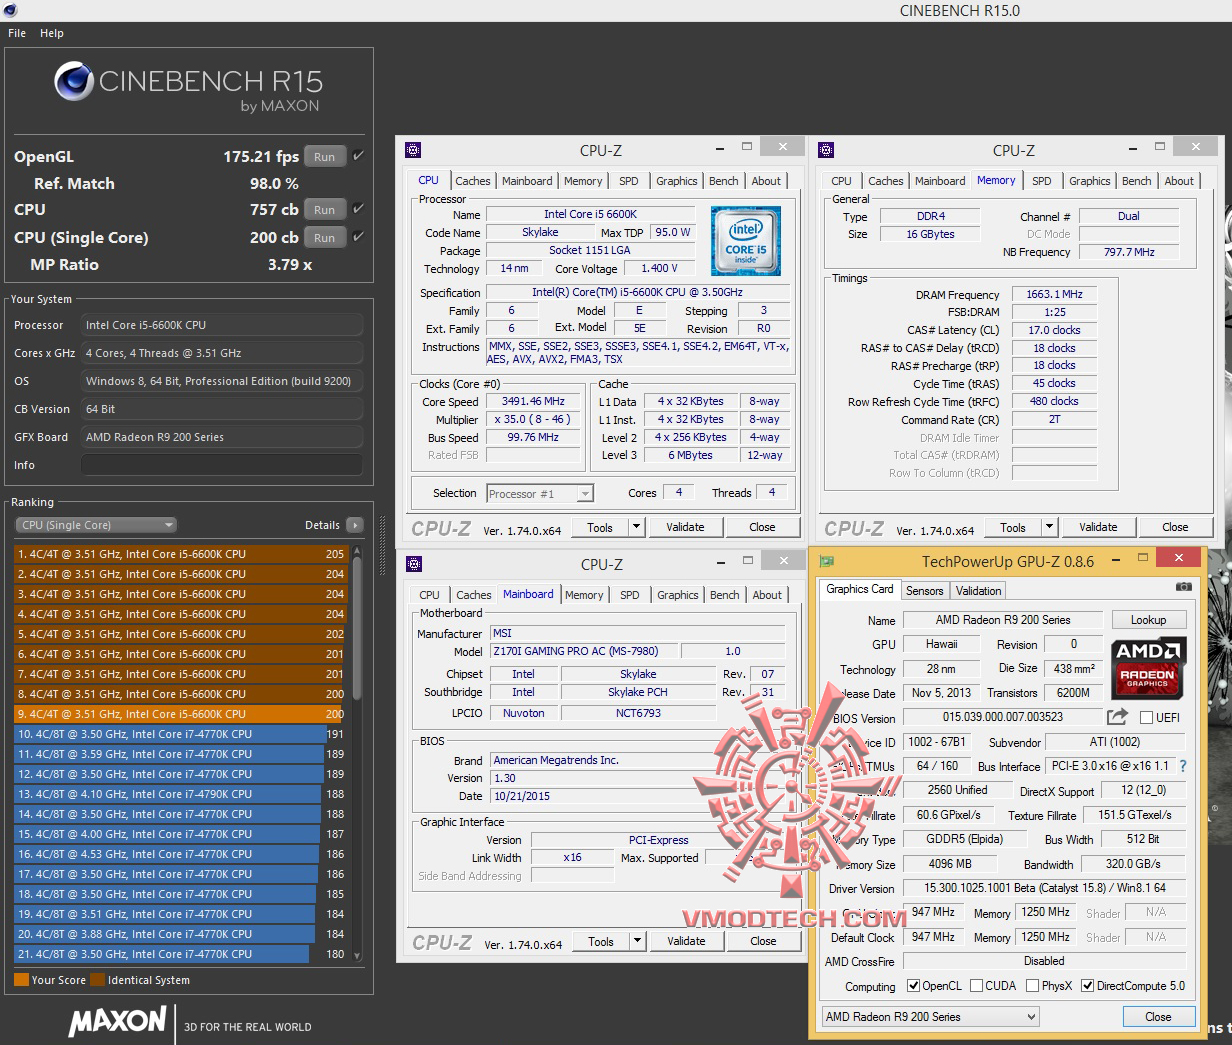Image resolution: width=1232 pixels, height=1045 pixels.
Task: Open ranking Details arrow button
Action: point(355,525)
